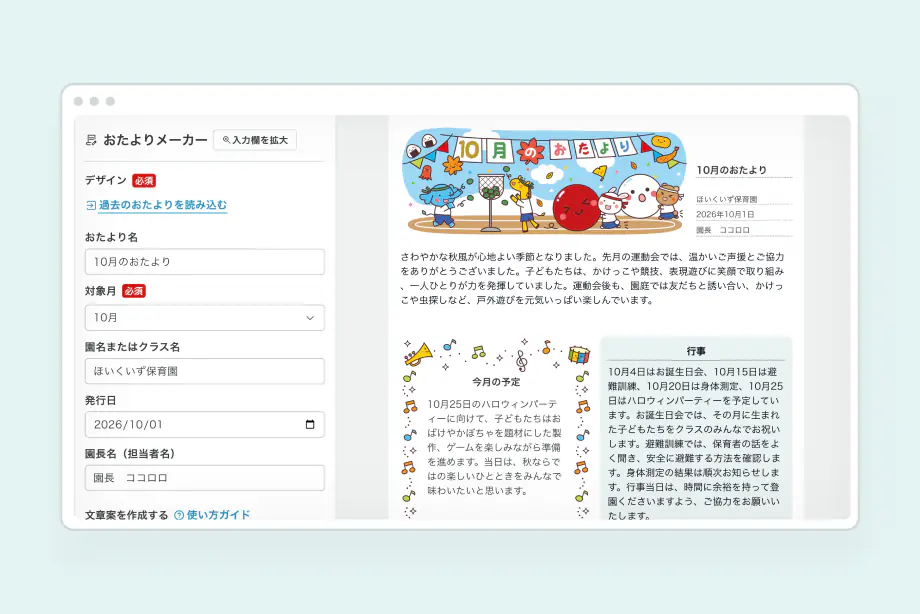Click the trumpet decoration on 今月の予定 frame
This screenshot has width=920, height=614.
418,354
